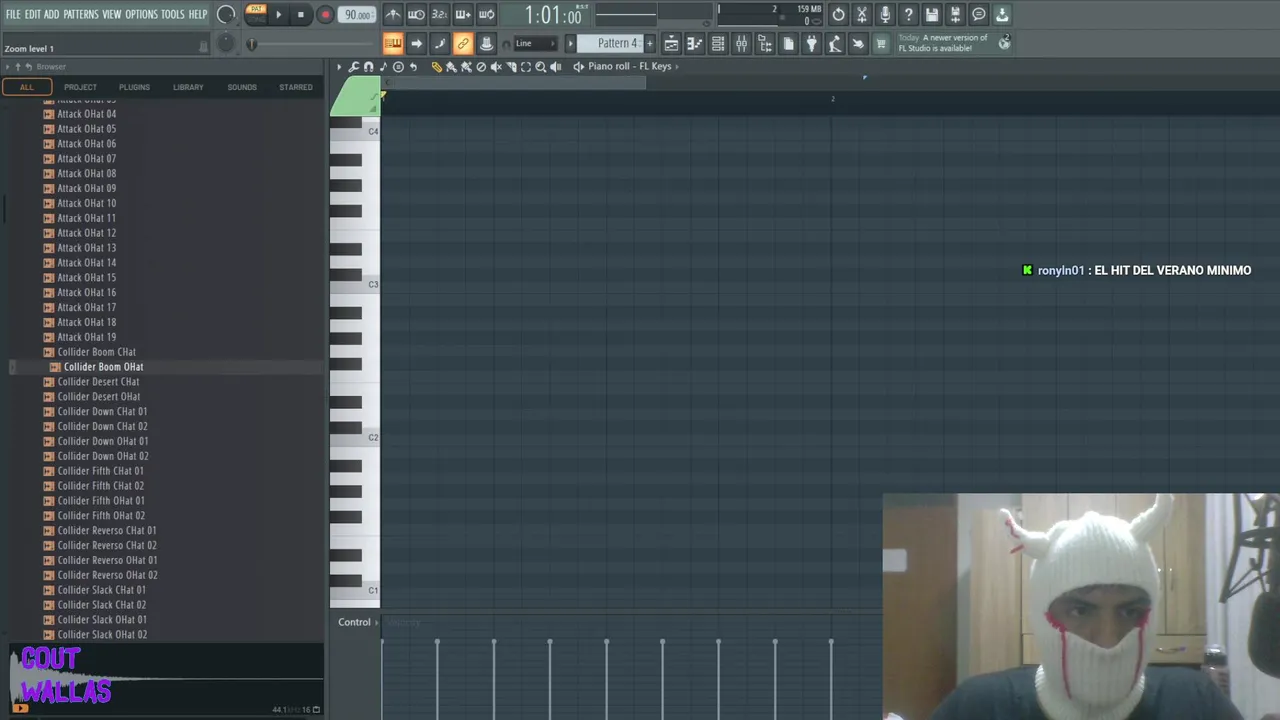Click the circular undo history icon
The image size is (1280, 720).
(838, 15)
